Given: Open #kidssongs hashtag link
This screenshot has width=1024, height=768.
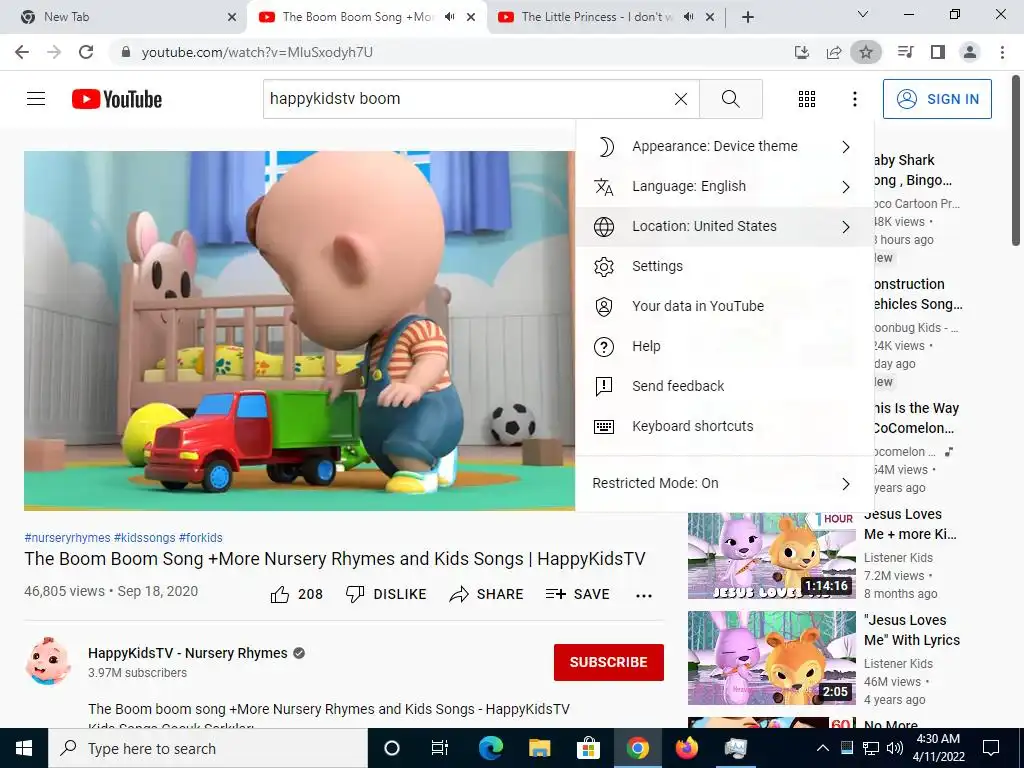Looking at the screenshot, I should point(145,537).
